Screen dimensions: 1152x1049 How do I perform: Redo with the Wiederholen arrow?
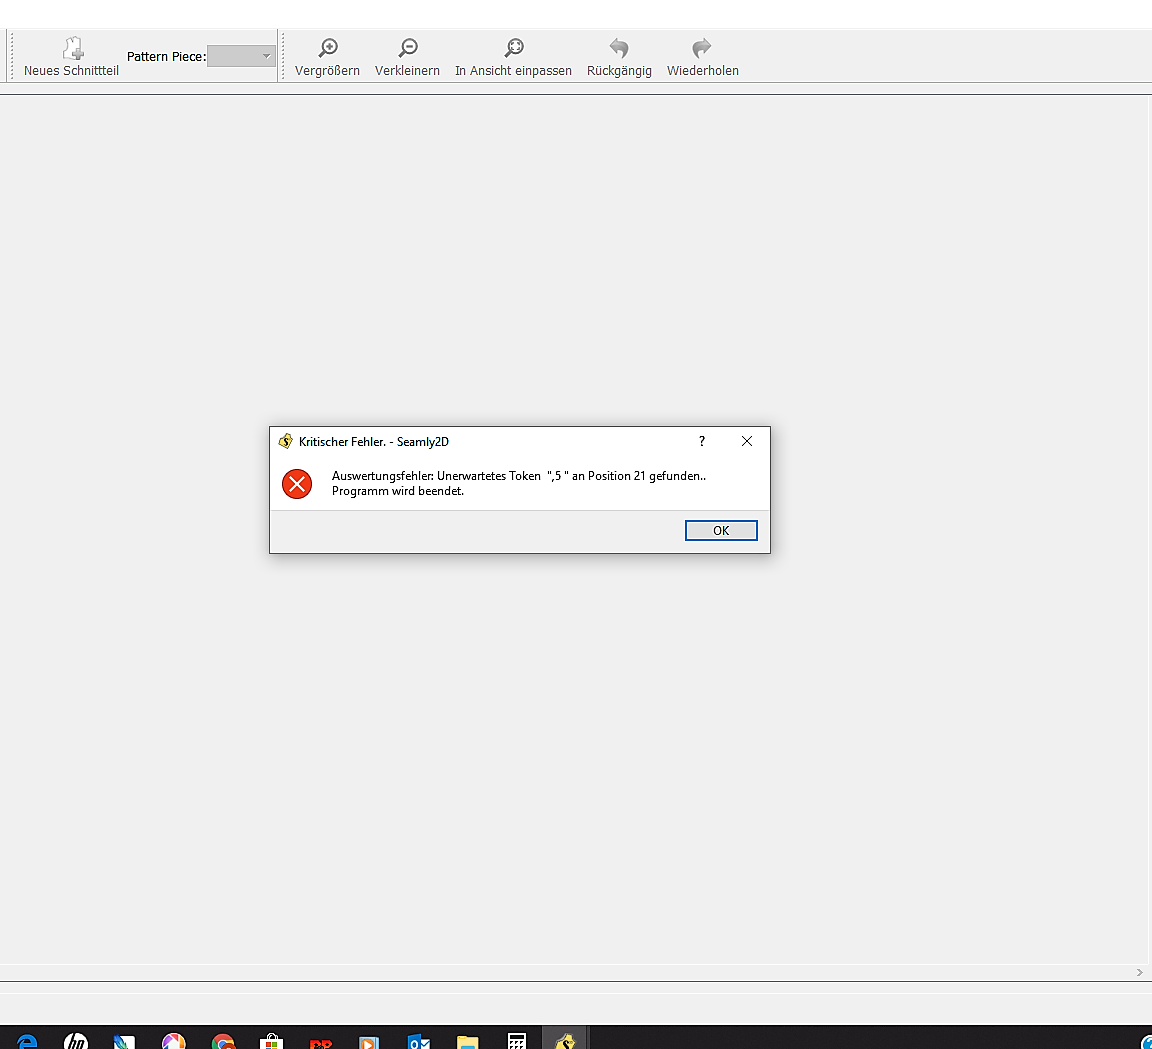[x=702, y=48]
